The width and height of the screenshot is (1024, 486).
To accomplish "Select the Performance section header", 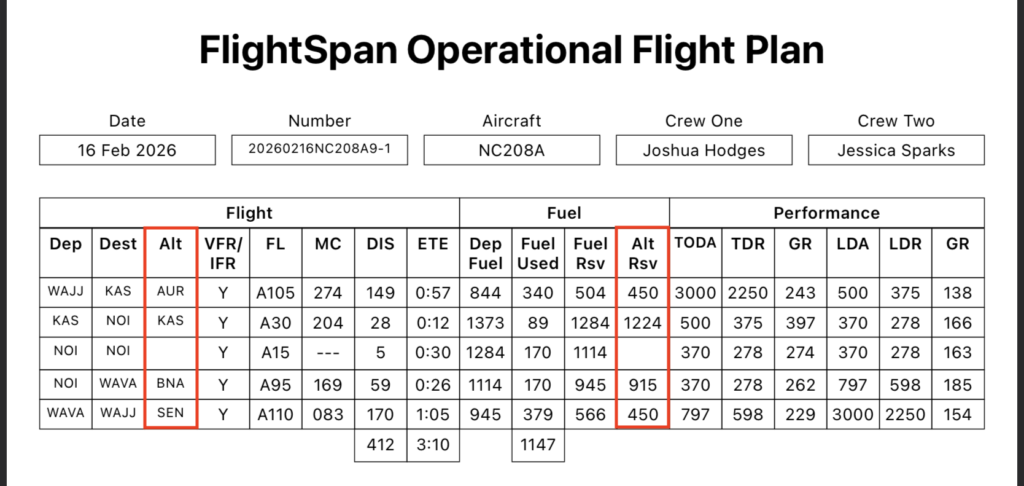I will (x=826, y=213).
